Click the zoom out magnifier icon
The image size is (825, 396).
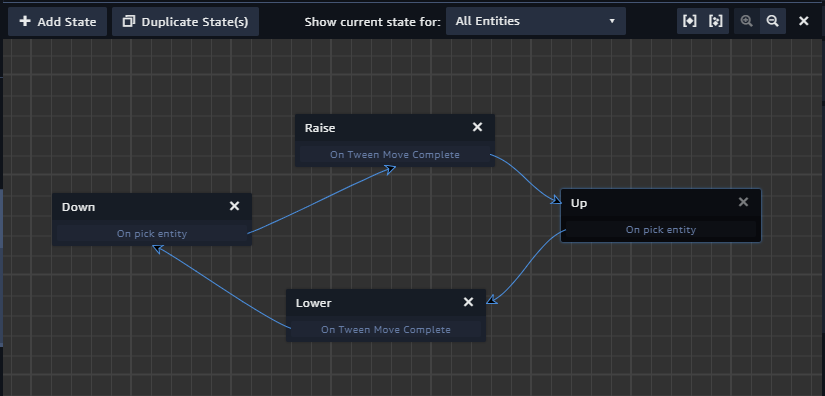click(772, 21)
